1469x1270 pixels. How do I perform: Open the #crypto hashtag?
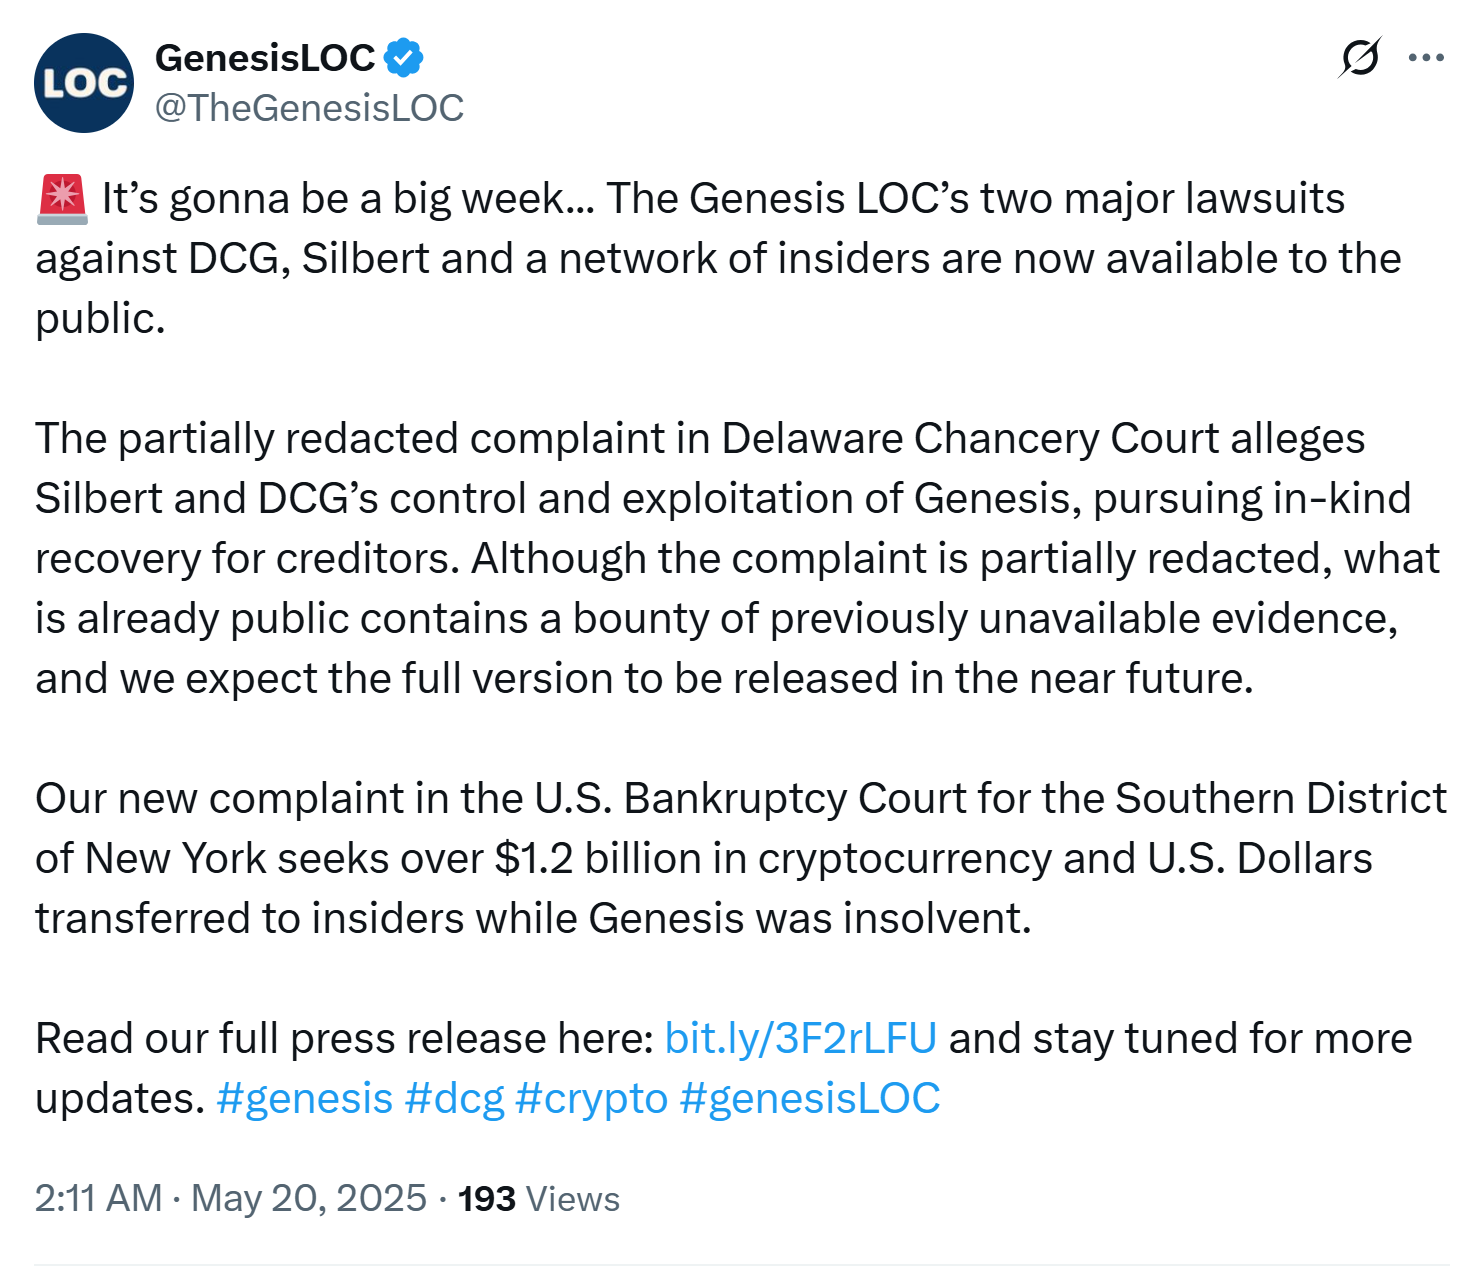click(590, 1098)
